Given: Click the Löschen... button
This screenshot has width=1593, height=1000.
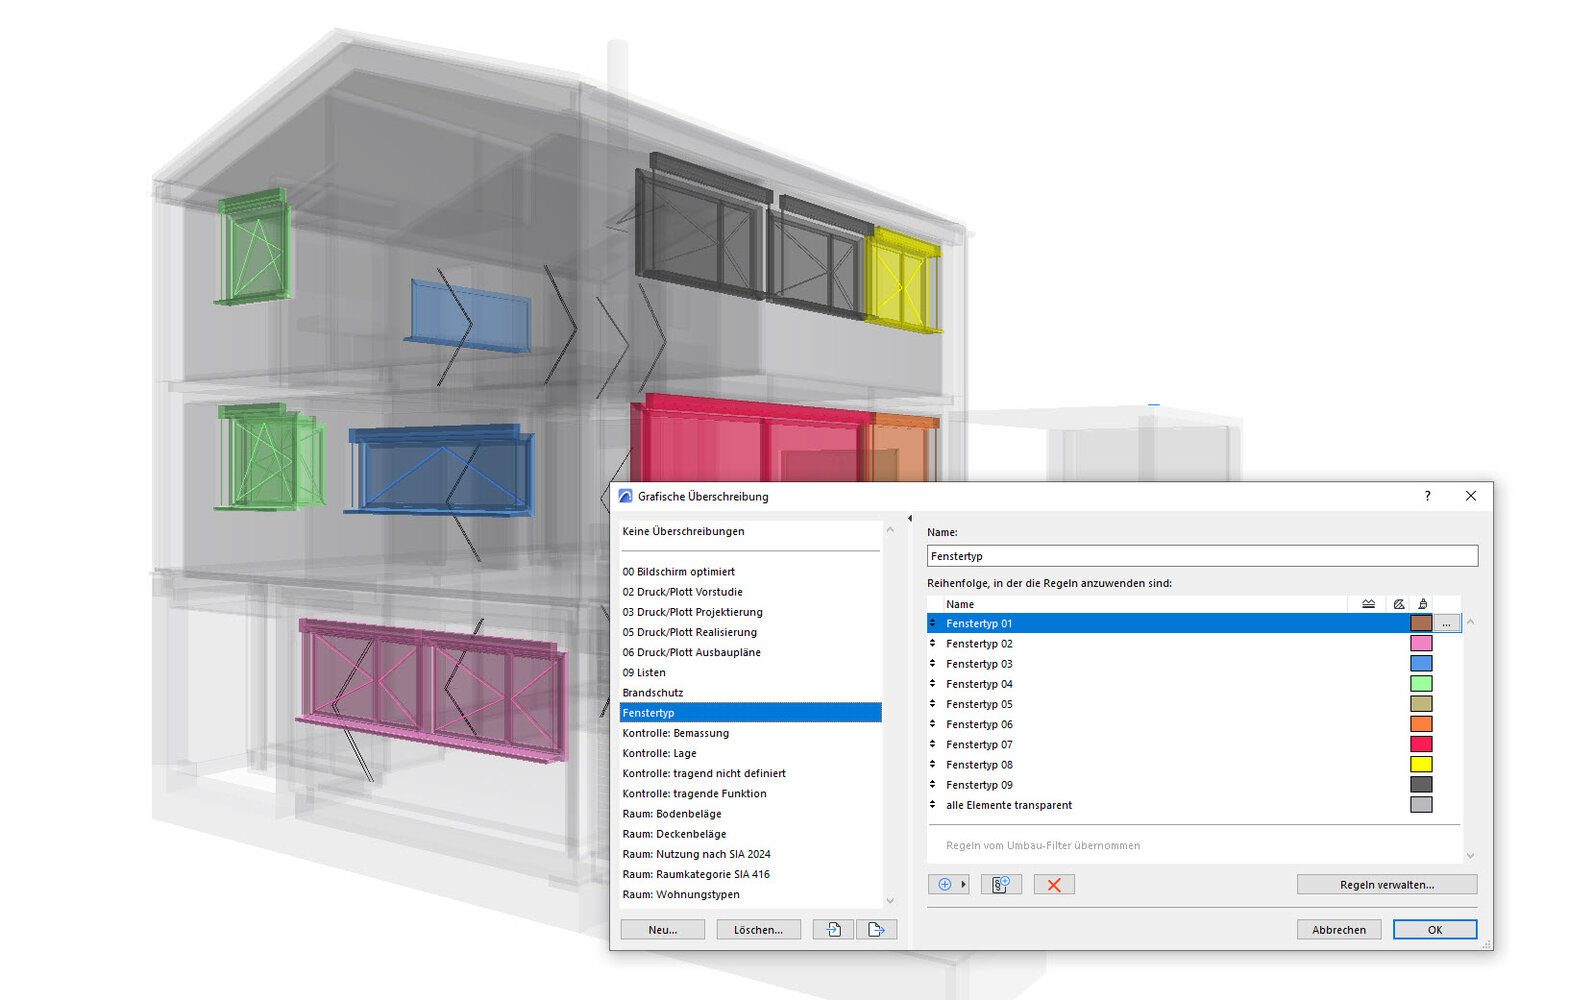Looking at the screenshot, I should click(758, 929).
